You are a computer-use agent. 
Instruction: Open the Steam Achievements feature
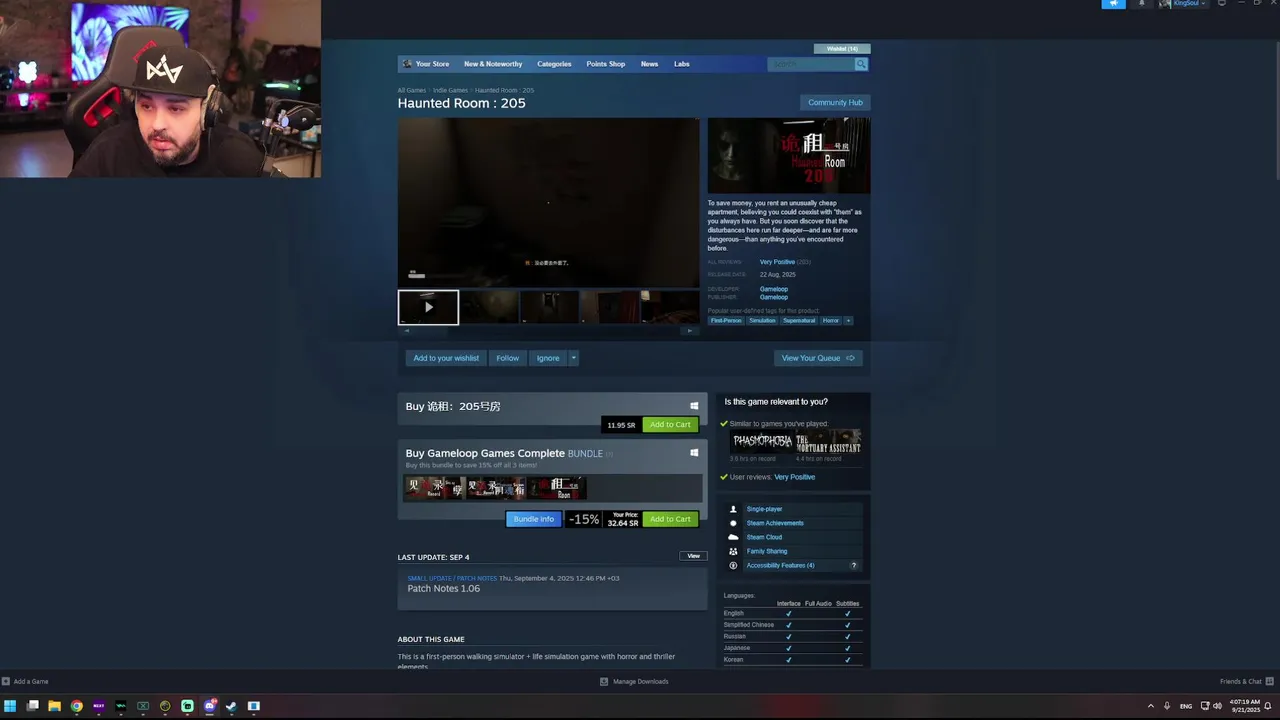click(775, 523)
